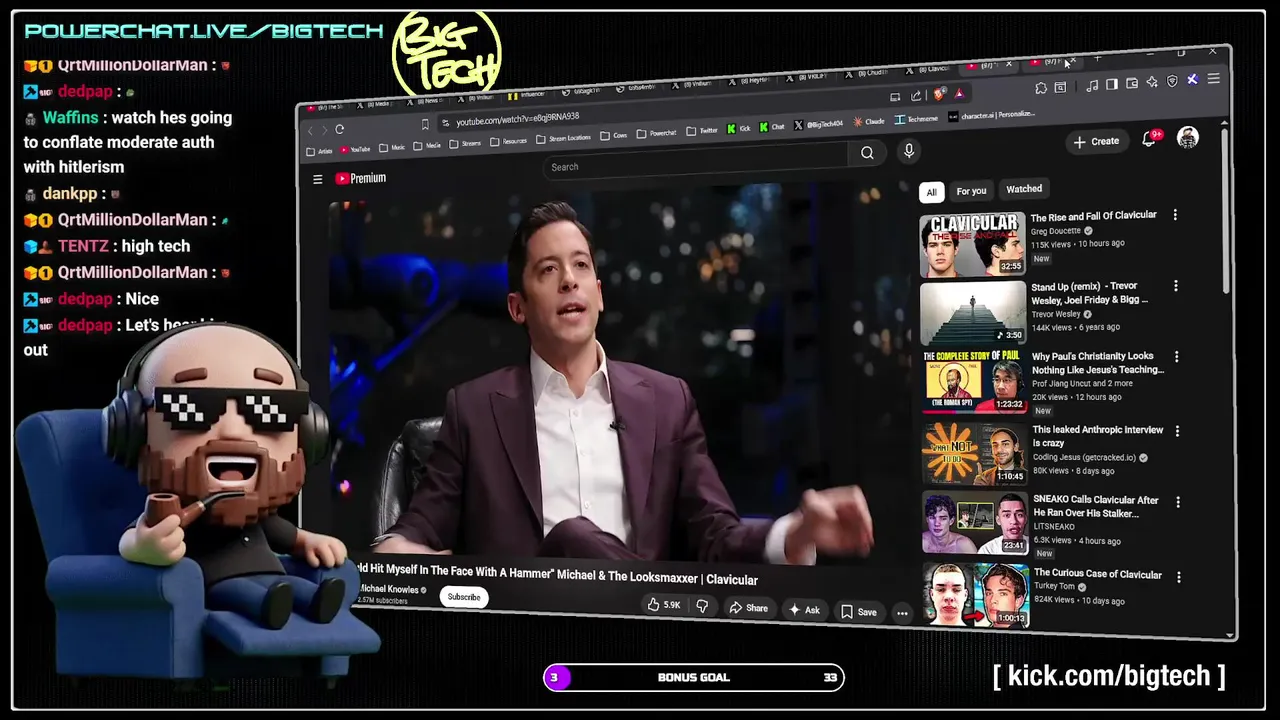Click the Share button under video
The width and height of the screenshot is (1280, 720).
coord(748,608)
